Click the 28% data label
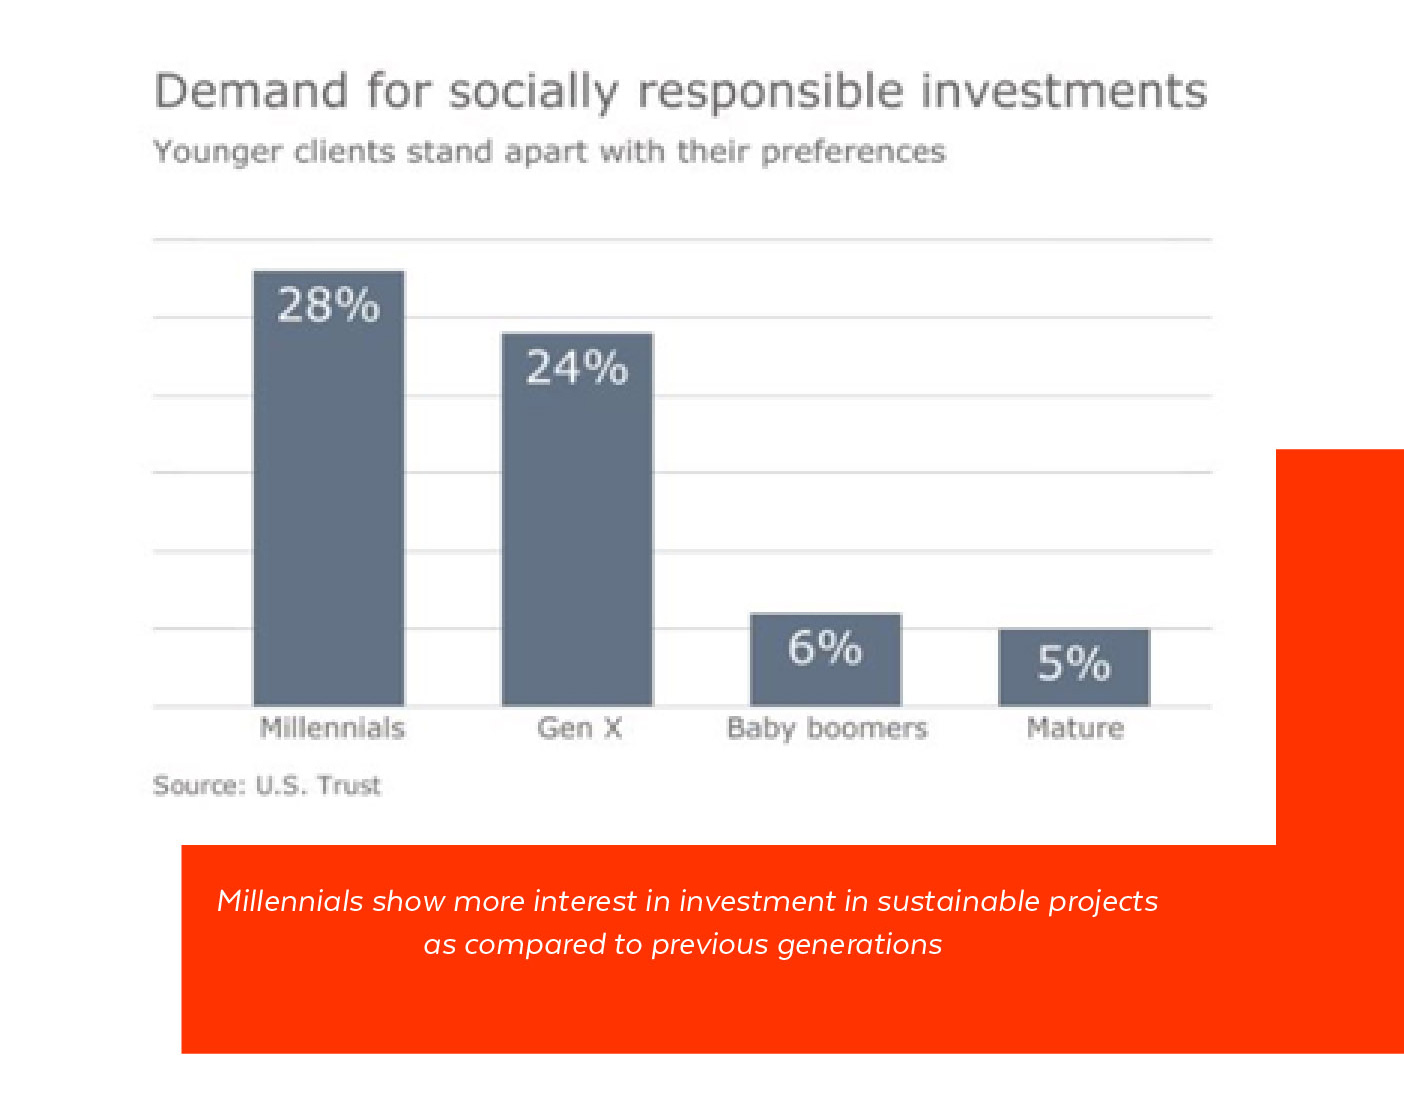 pos(329,305)
